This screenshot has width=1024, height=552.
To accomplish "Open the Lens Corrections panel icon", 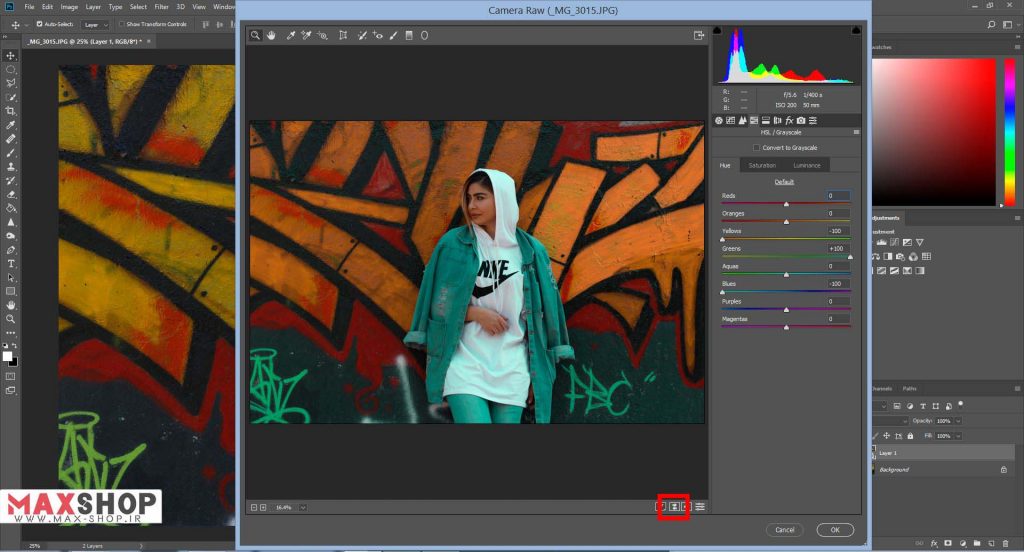I will coord(777,120).
